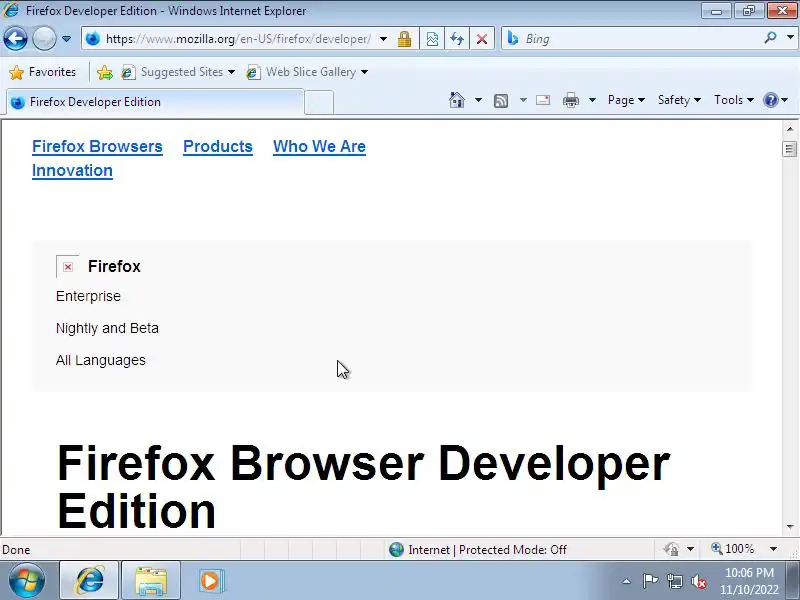Click the broken image icon beside Firefox
The height and width of the screenshot is (600, 800).
pos(67,267)
